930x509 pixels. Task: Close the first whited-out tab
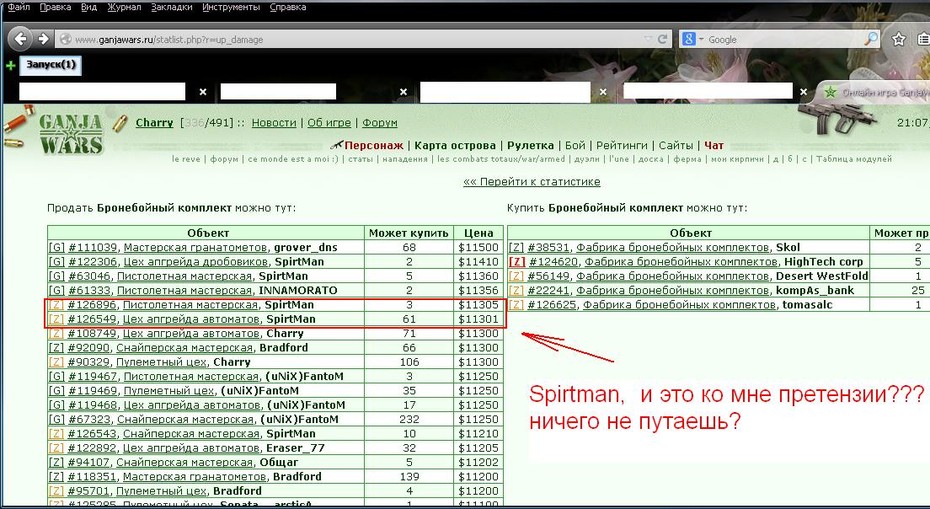(203, 92)
